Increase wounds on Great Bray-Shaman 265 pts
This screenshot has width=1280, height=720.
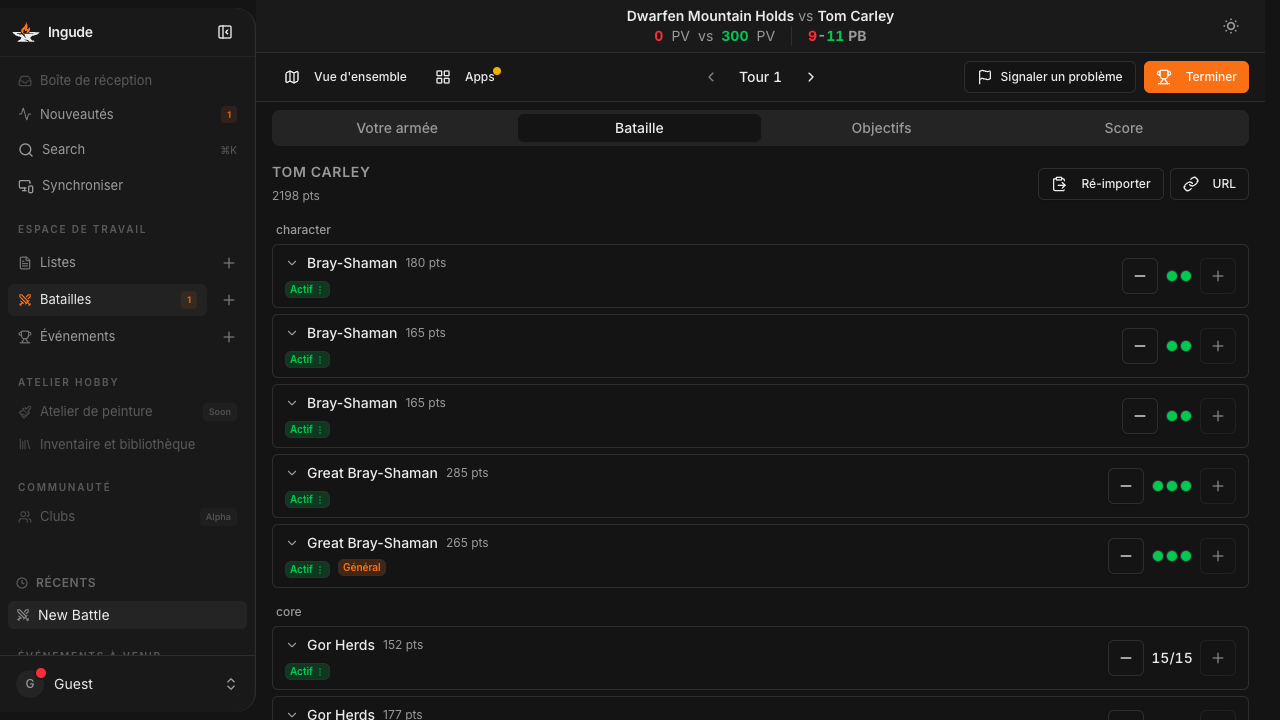tap(1218, 556)
